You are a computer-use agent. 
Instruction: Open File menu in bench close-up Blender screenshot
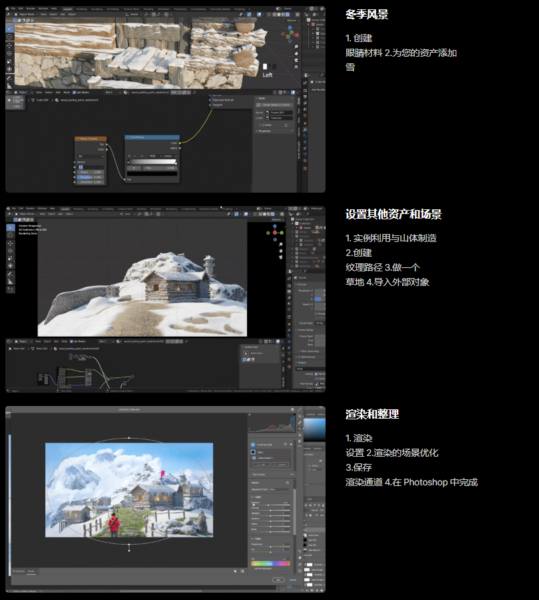point(13,8)
